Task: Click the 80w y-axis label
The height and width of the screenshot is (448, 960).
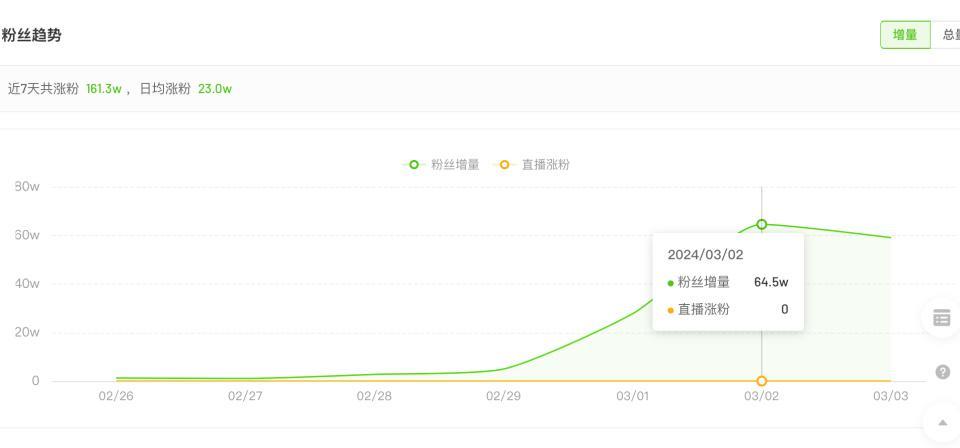Action: point(27,187)
